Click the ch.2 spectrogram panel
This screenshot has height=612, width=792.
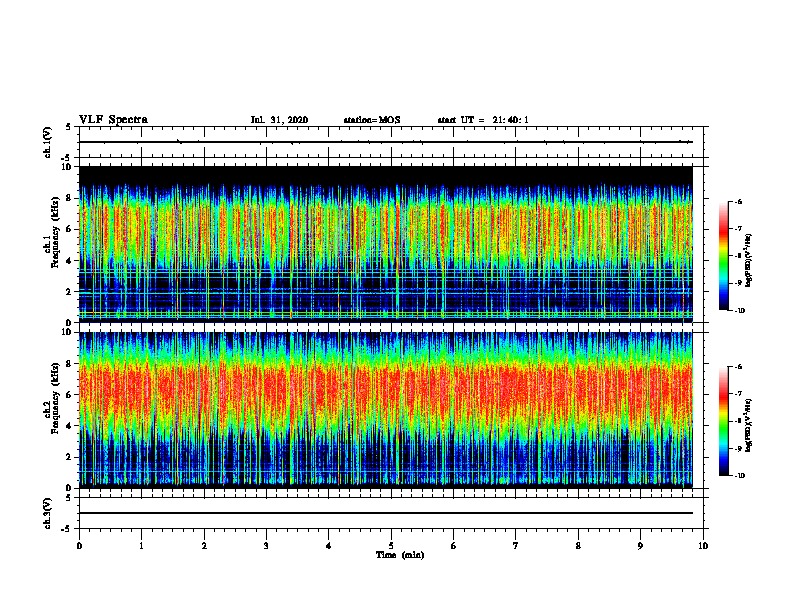click(386, 410)
